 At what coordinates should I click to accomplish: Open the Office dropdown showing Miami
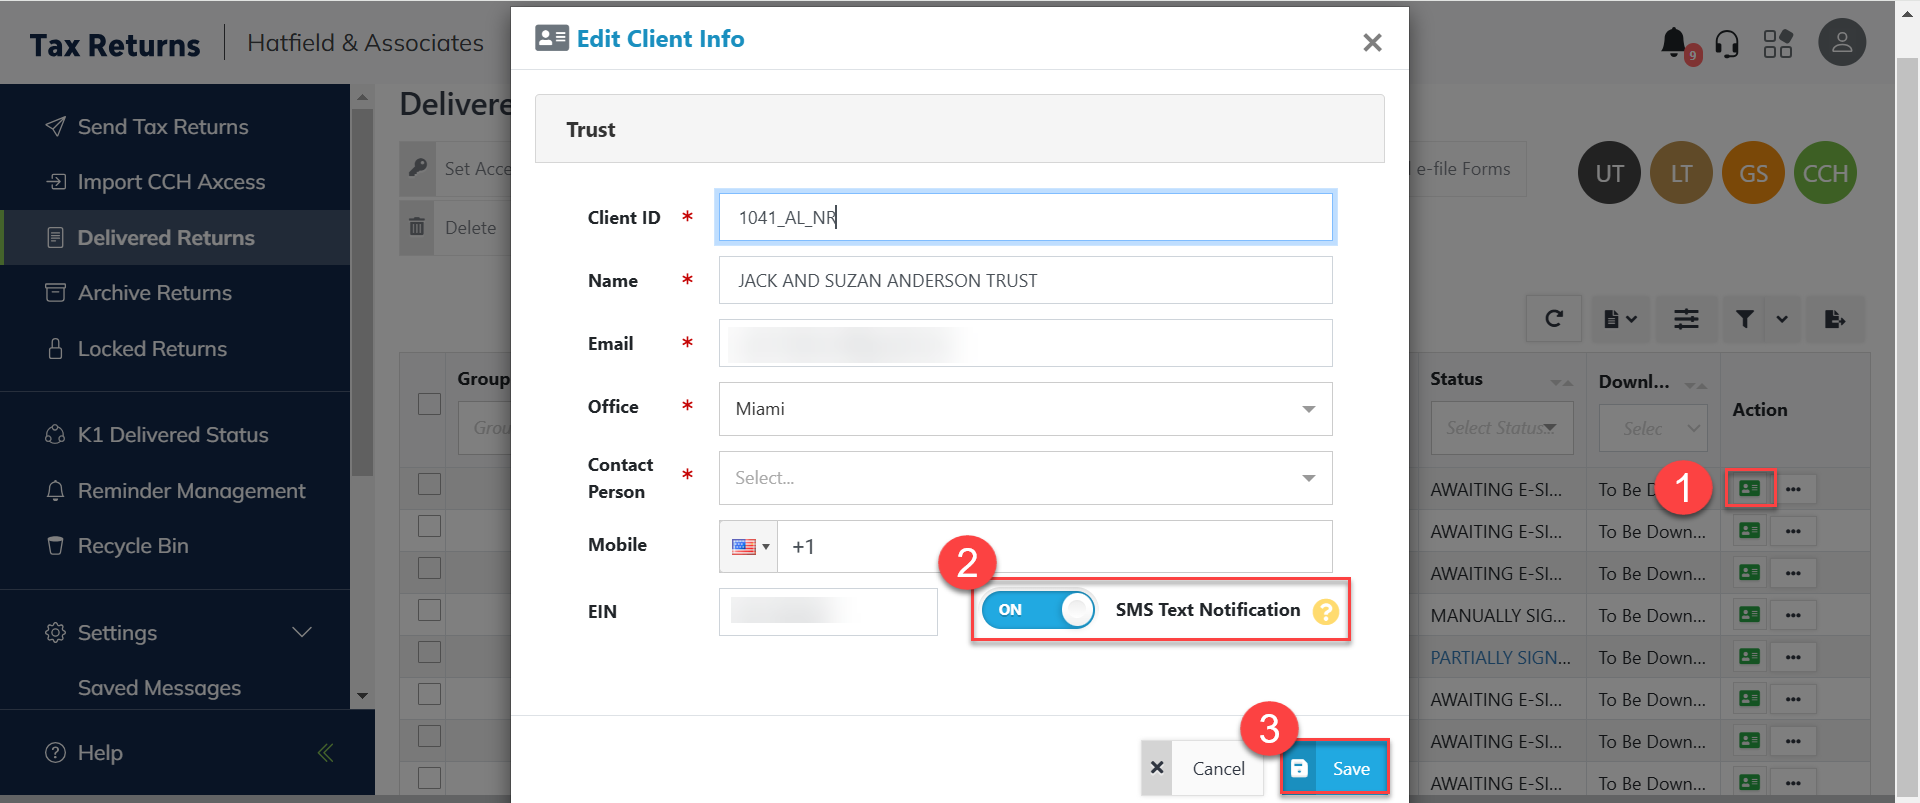point(1025,409)
